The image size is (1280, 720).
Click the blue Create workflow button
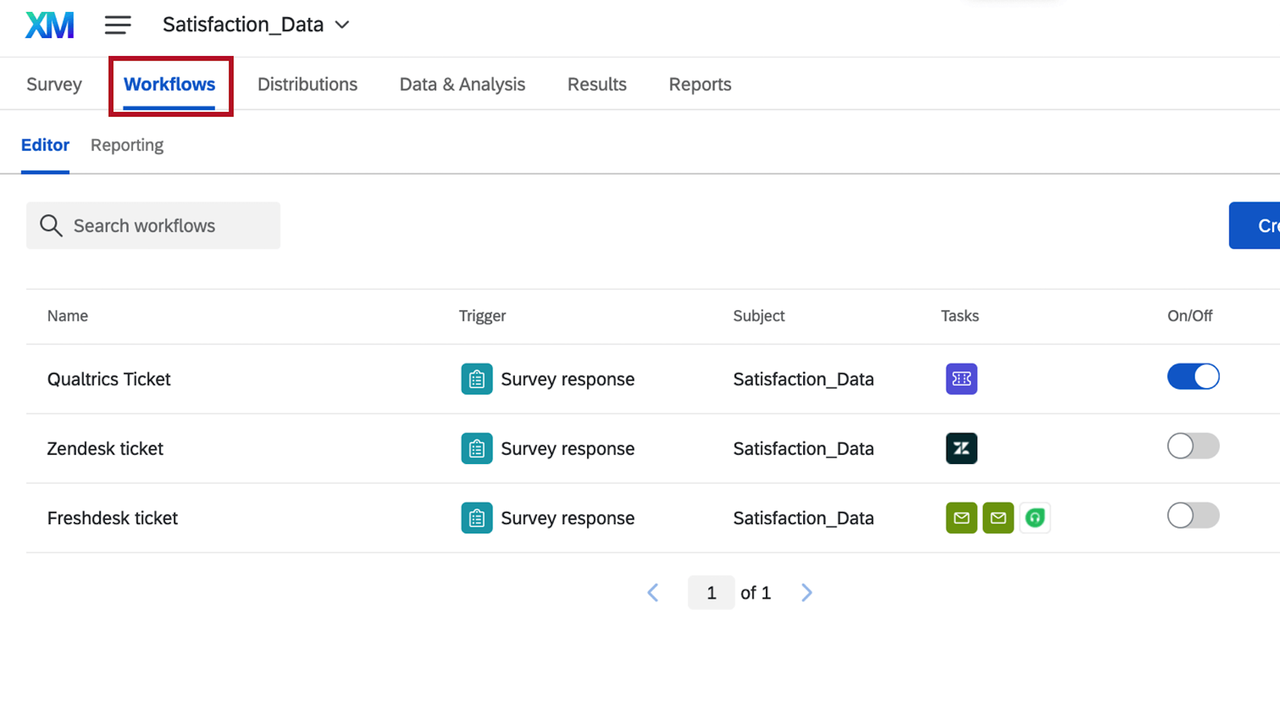click(x=1255, y=226)
